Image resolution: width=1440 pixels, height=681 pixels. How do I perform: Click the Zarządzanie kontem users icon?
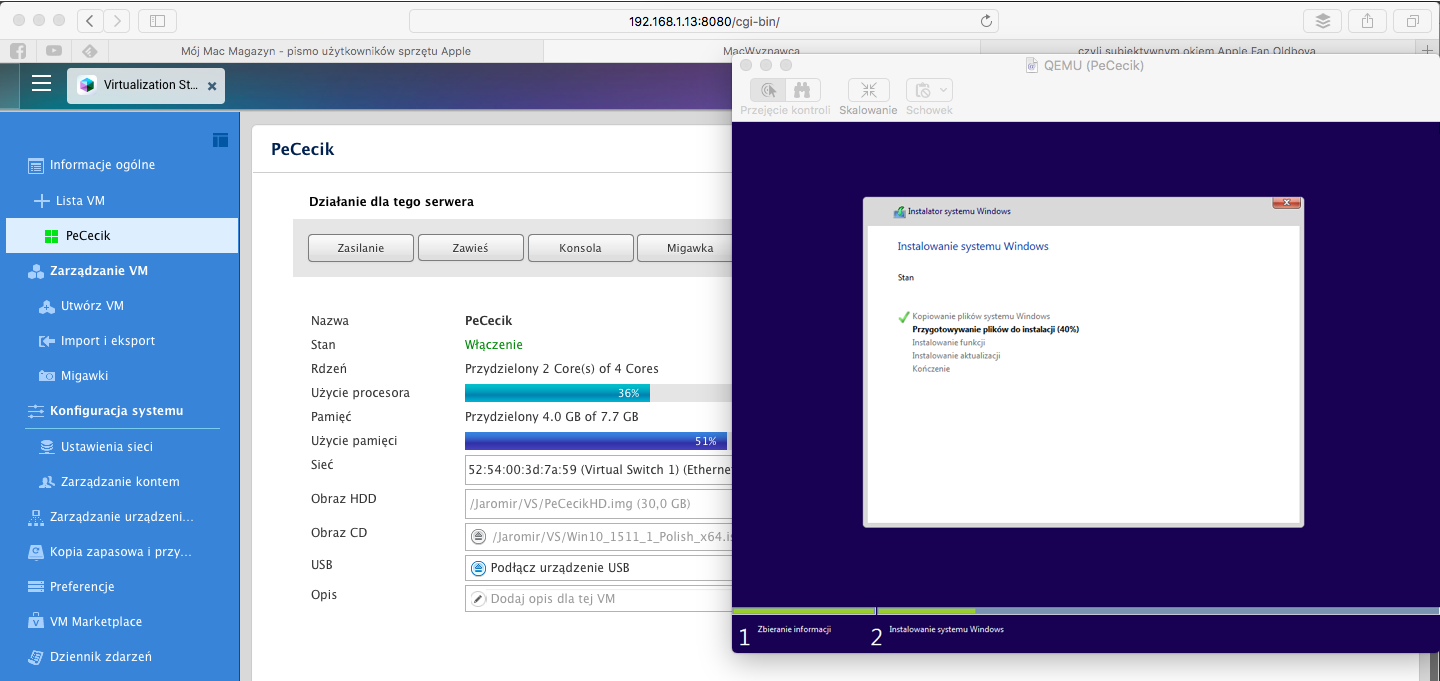pos(46,482)
